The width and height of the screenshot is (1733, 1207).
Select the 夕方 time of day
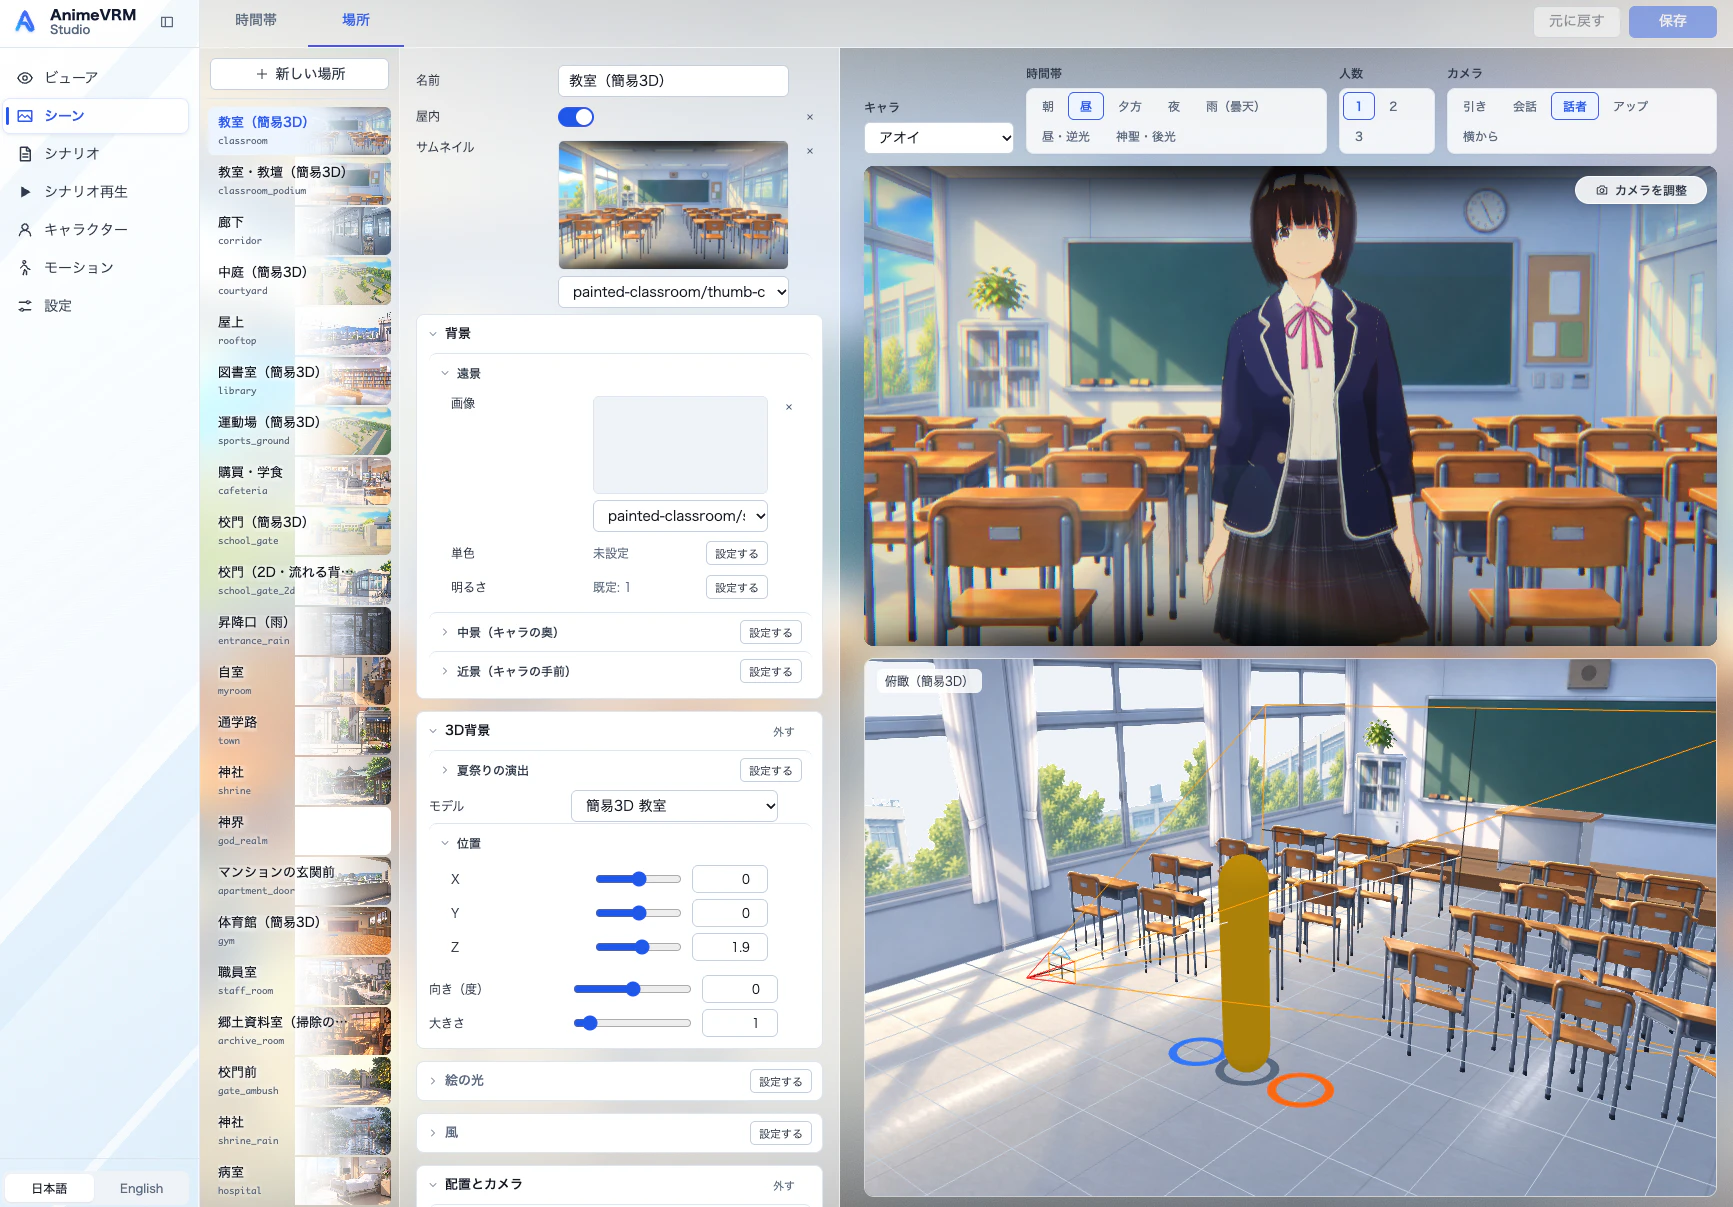tap(1130, 106)
